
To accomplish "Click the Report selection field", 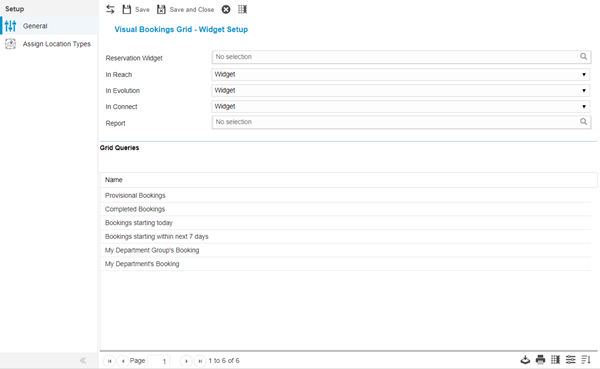I will coord(401,122).
